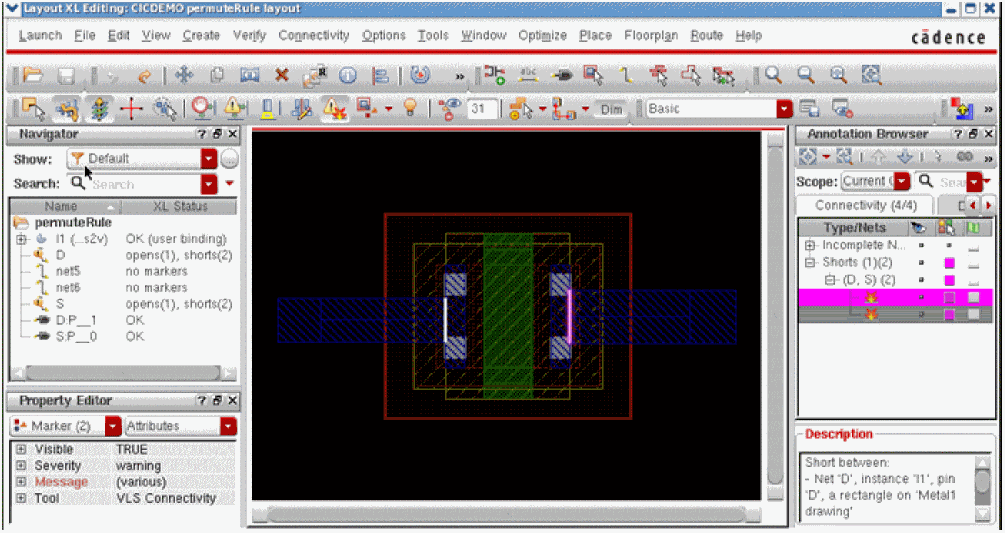This screenshot has height=533, width=1005.
Task: Select the Connectivity (4/4) tab
Action: pyautogui.click(x=865, y=206)
